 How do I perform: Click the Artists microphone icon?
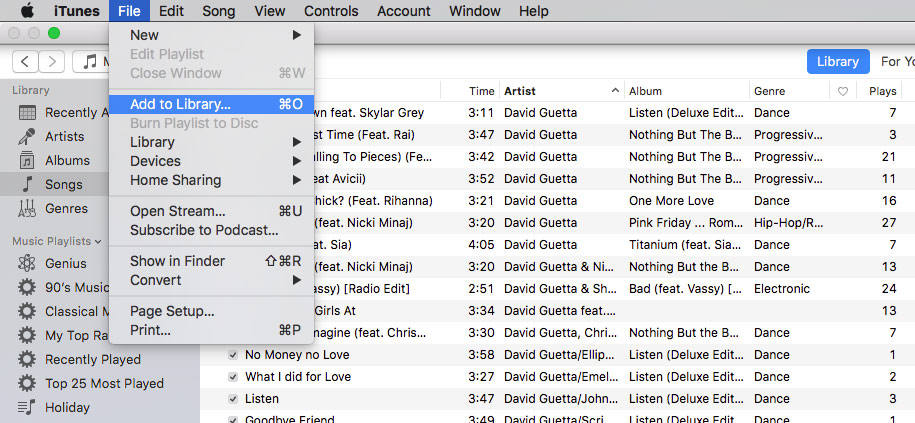[x=27, y=137]
